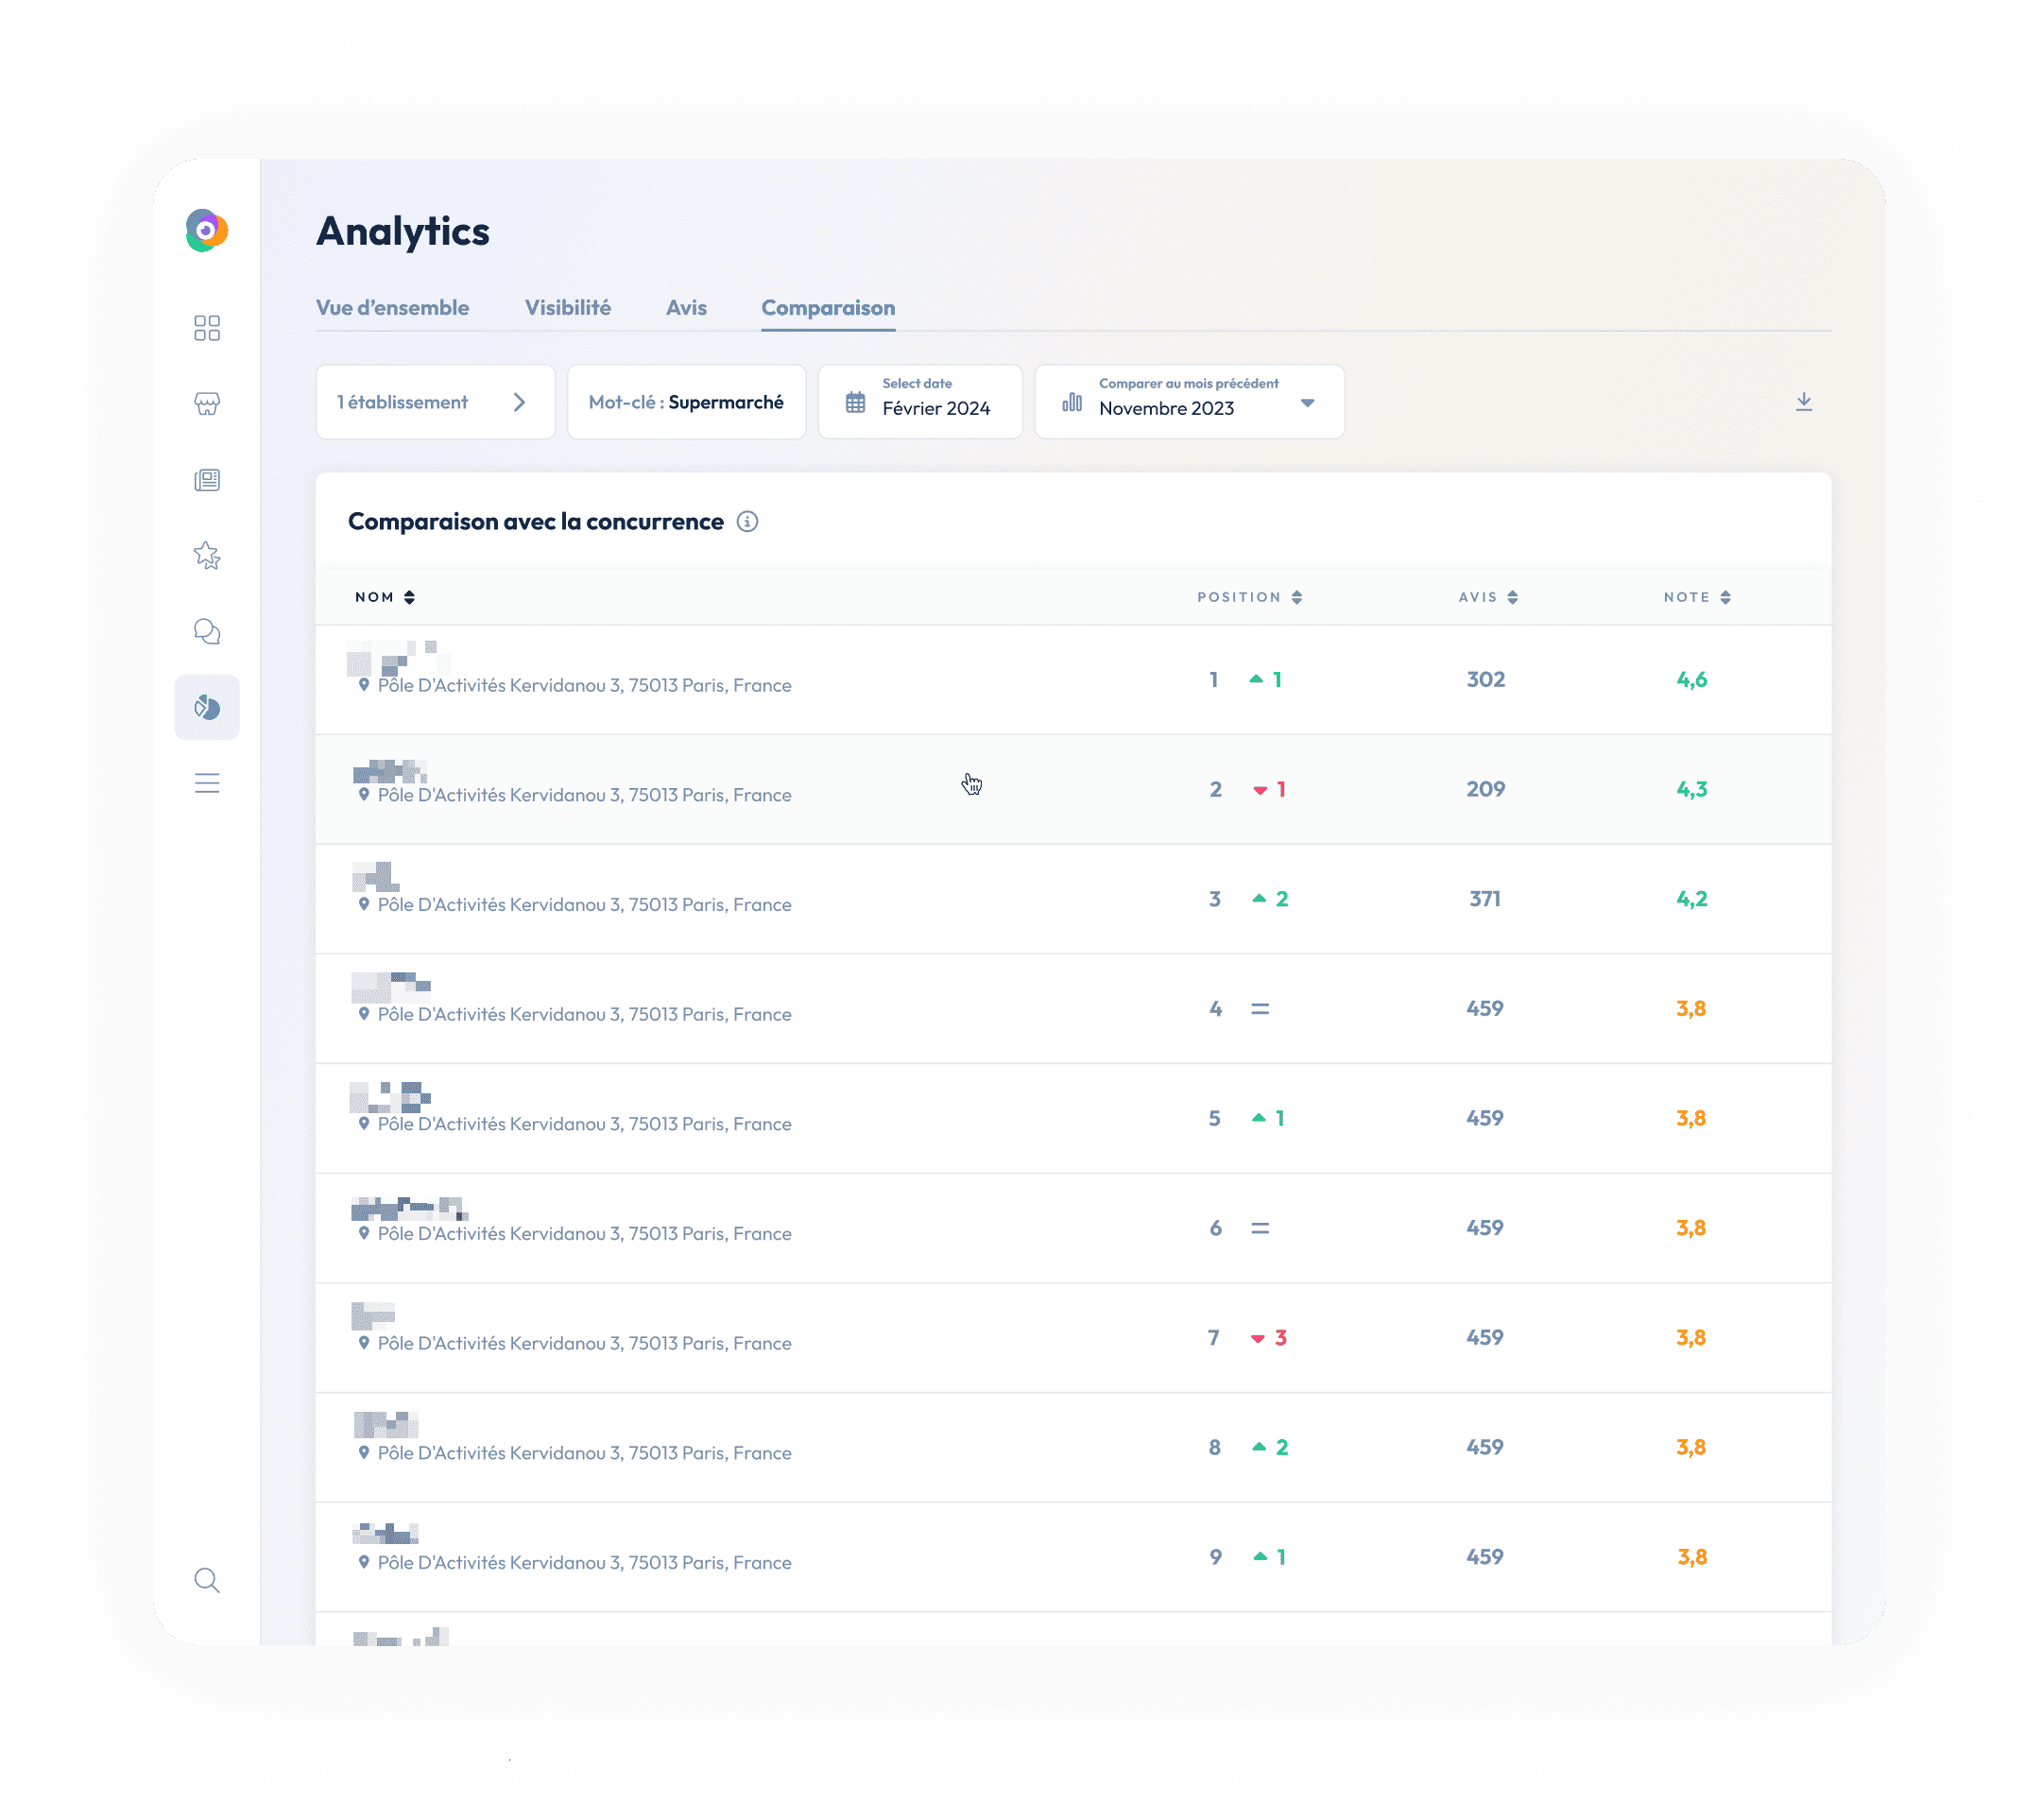Switch to the Avis tab
2041x1820 pixels.
[x=686, y=308]
